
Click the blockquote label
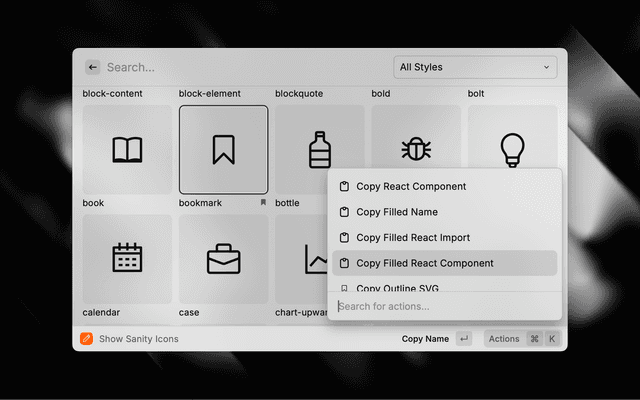click(x=299, y=93)
